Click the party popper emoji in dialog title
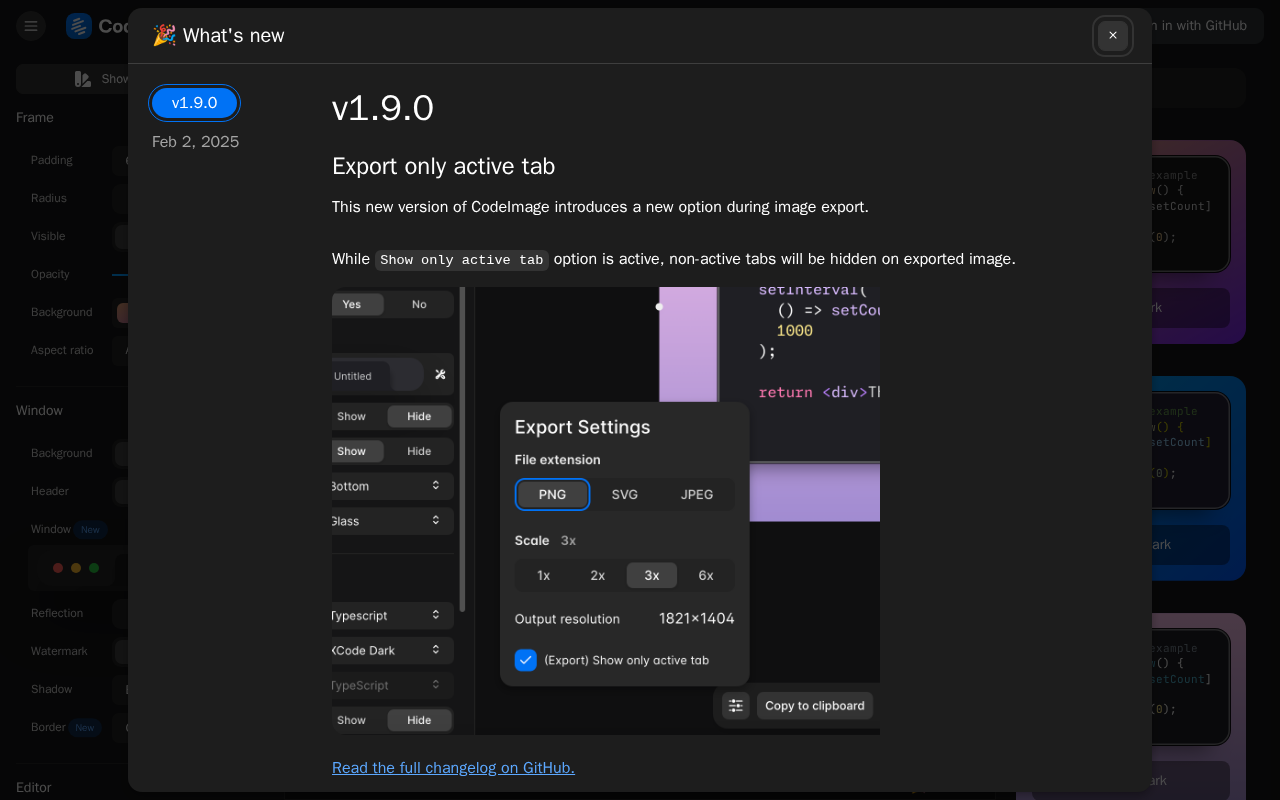Image resolution: width=1280 pixels, height=800 pixels. (x=164, y=36)
